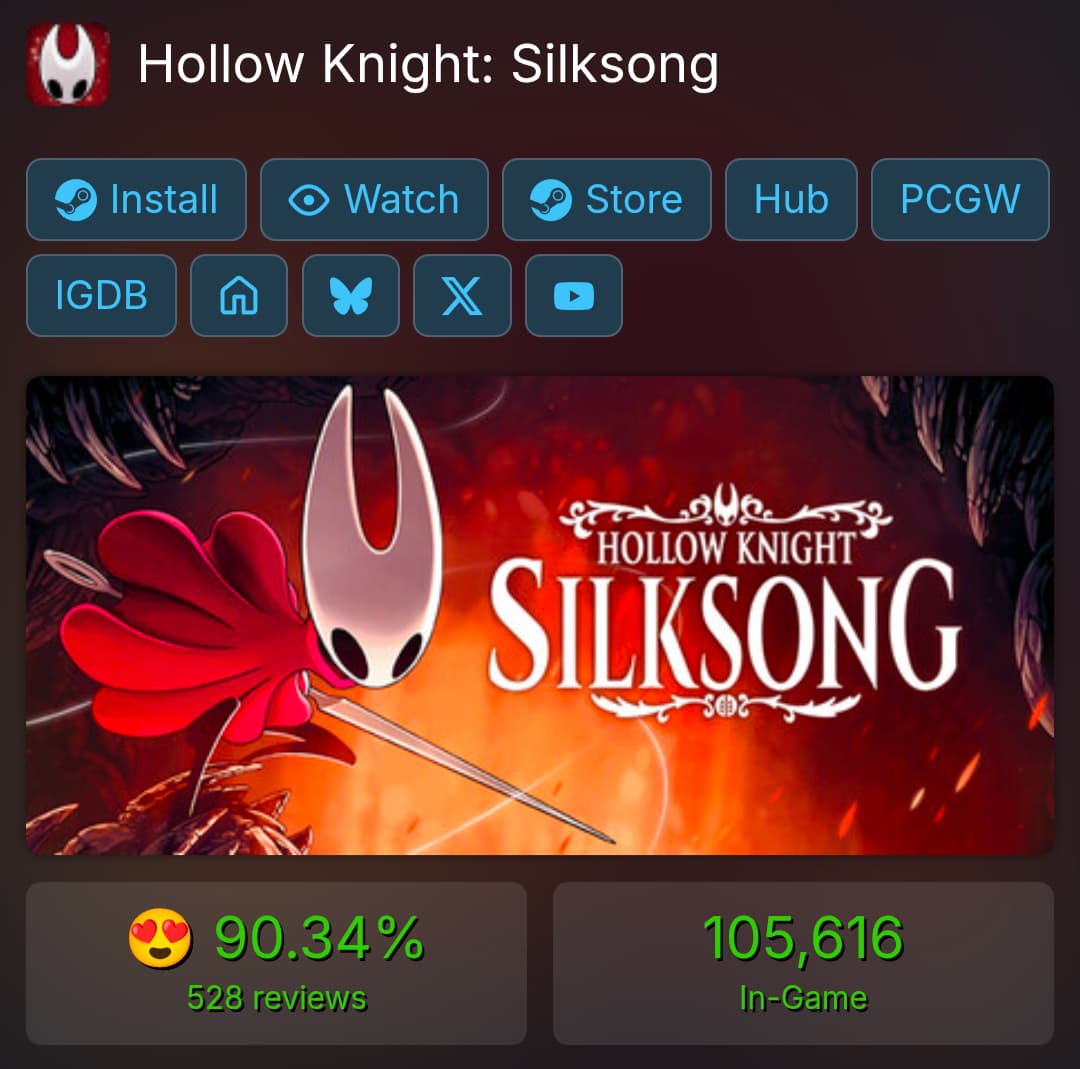Open the X social profile link
The width and height of the screenshot is (1080, 1069).
[x=462, y=295]
